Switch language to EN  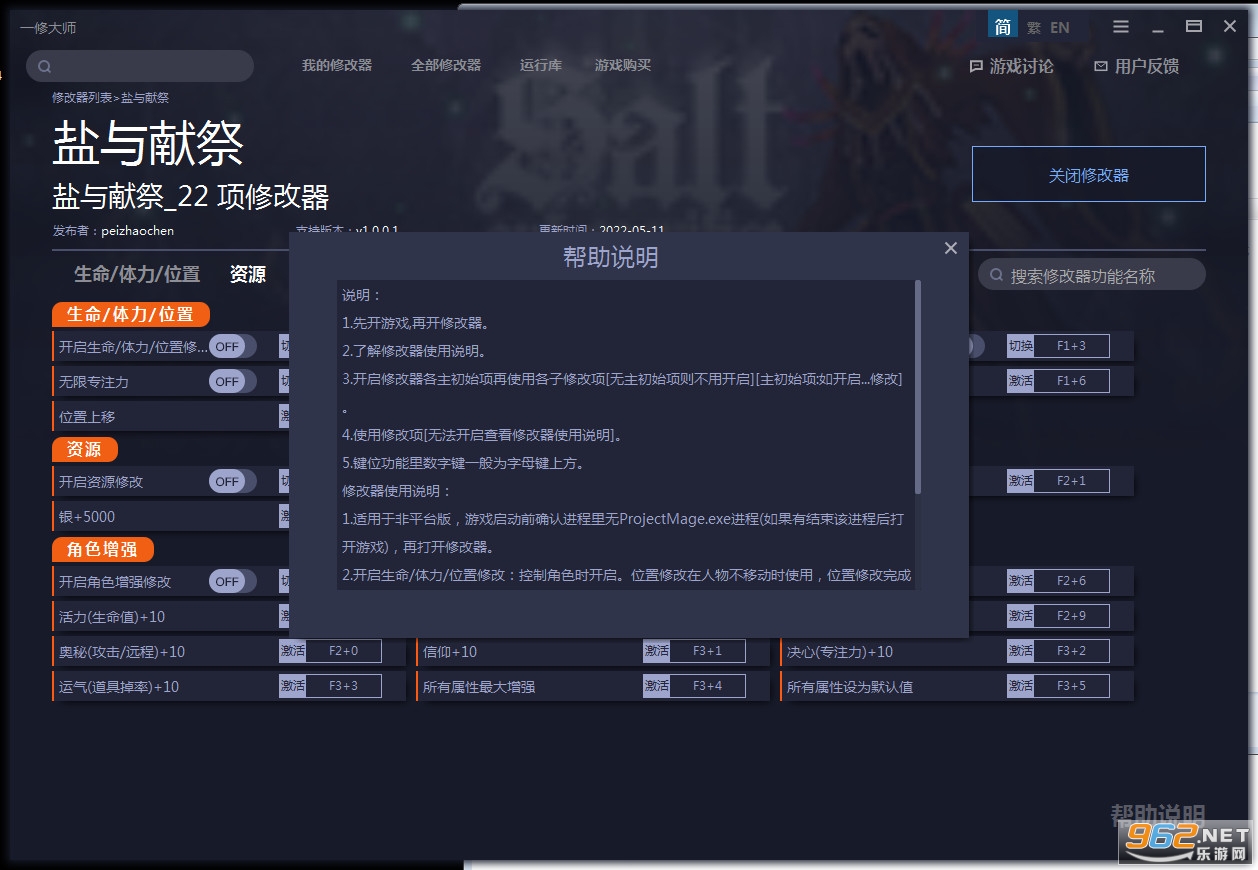coord(1059,28)
